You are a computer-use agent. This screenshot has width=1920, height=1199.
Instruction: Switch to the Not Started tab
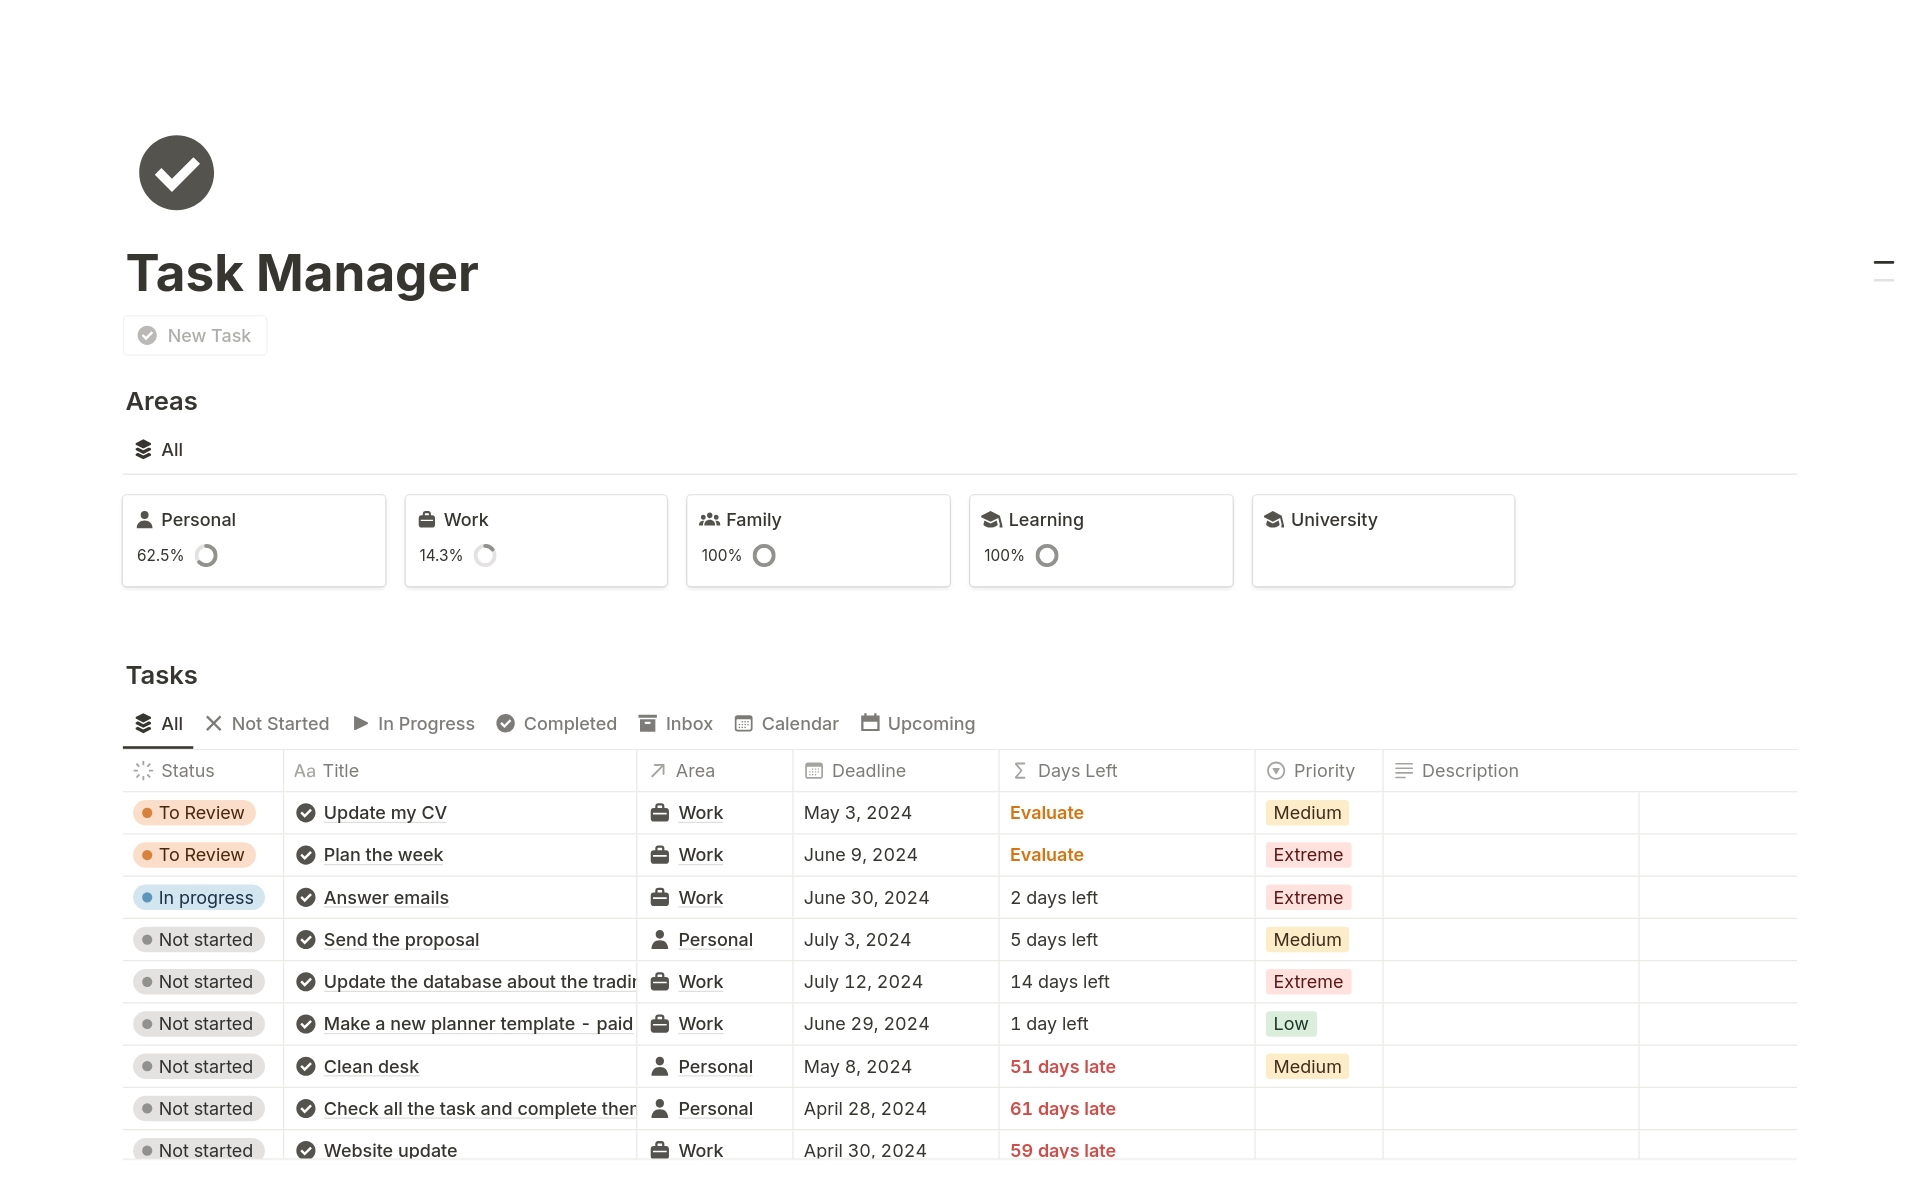(267, 724)
